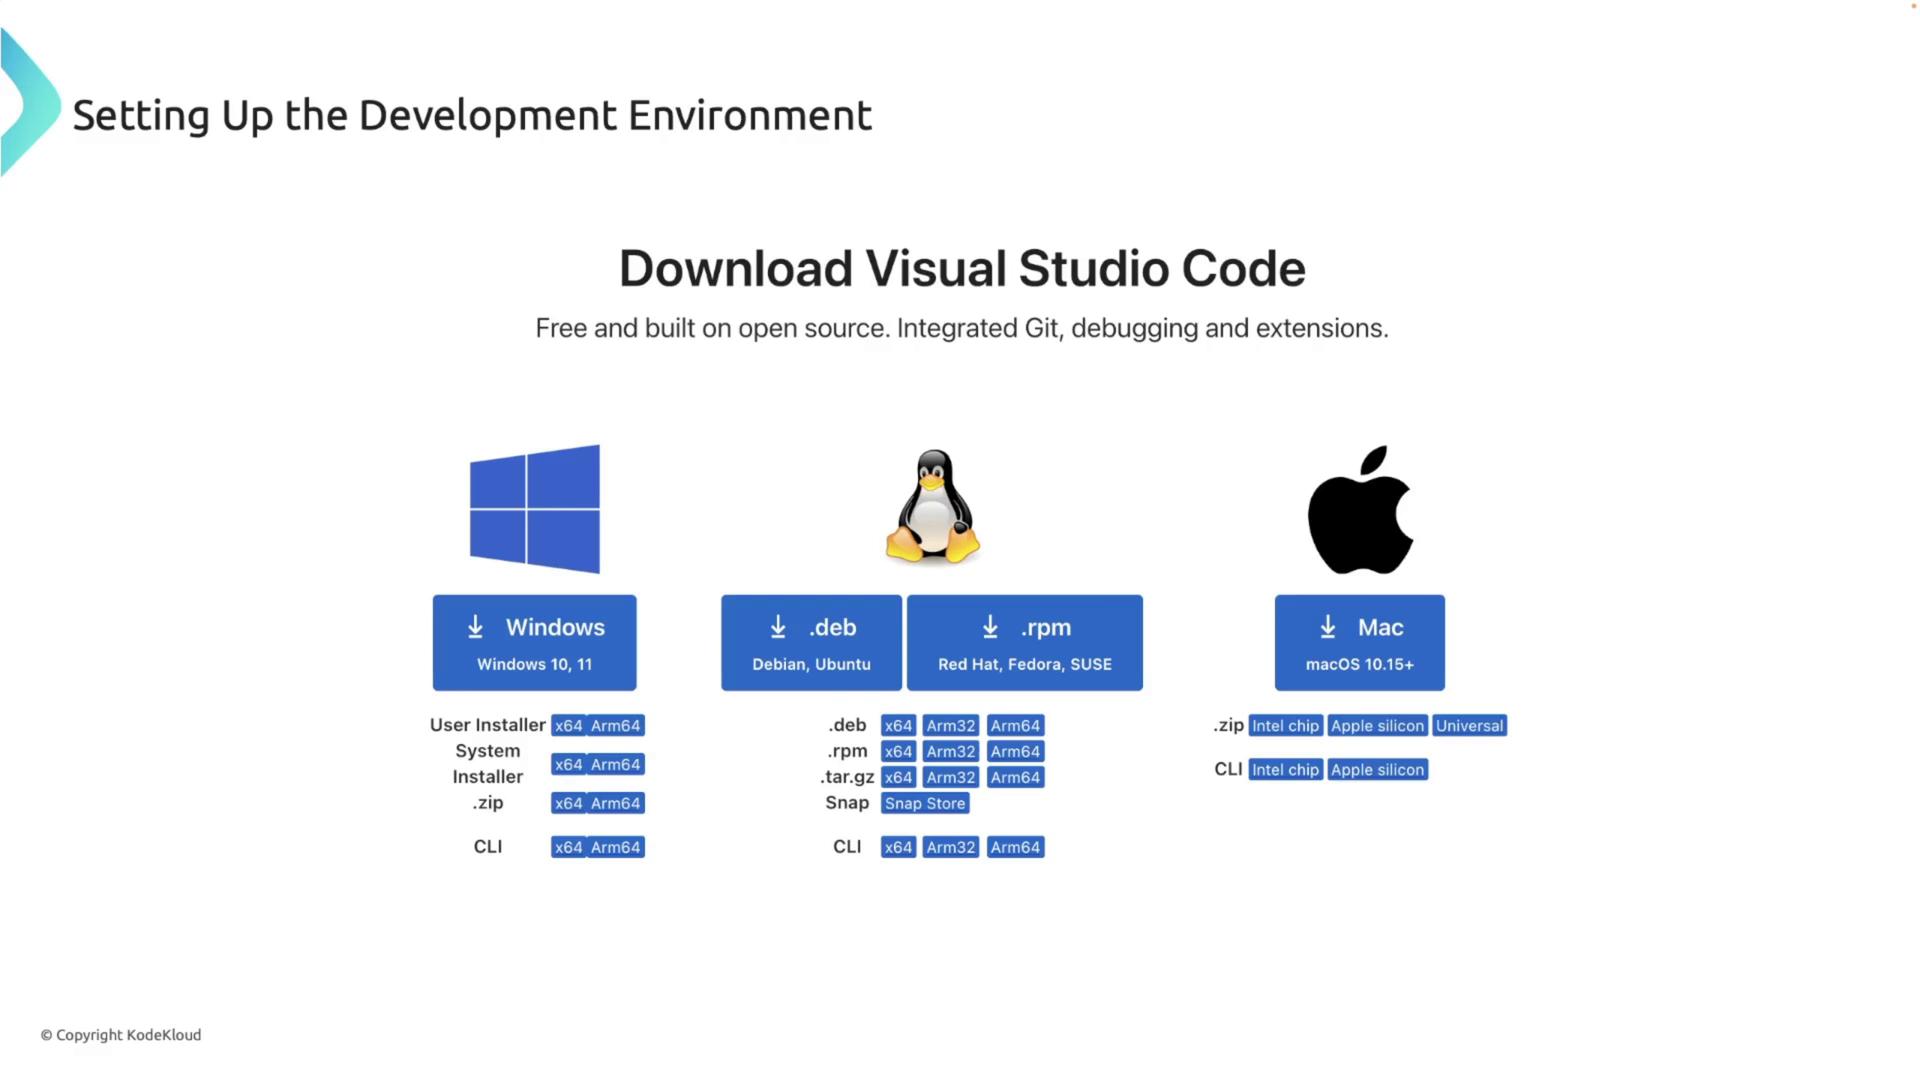This screenshot has height=1080, width=1920.
Task: Click download arrow on Mac button
Action: pyautogui.click(x=1328, y=627)
